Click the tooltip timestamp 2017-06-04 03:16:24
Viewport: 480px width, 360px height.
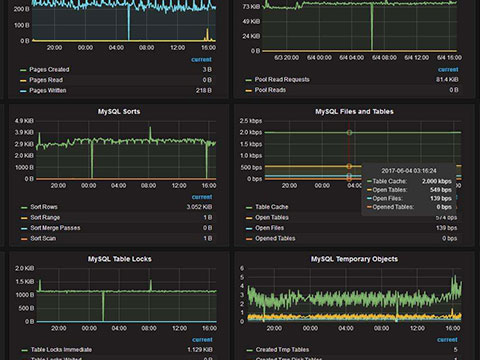409,171
